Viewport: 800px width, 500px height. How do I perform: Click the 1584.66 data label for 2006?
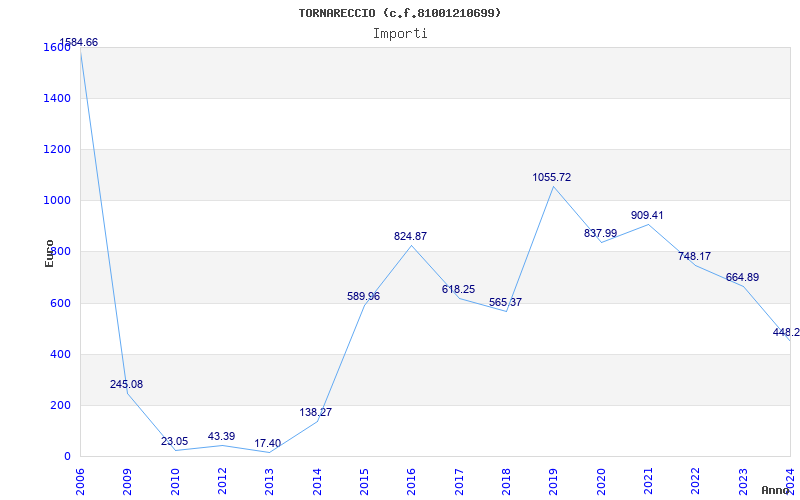pyautogui.click(x=79, y=42)
